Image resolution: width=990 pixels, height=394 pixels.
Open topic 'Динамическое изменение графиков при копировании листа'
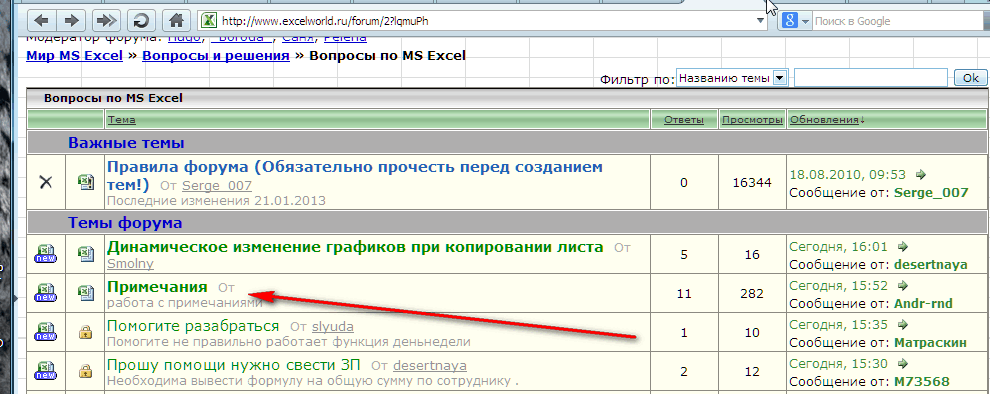tap(355, 247)
